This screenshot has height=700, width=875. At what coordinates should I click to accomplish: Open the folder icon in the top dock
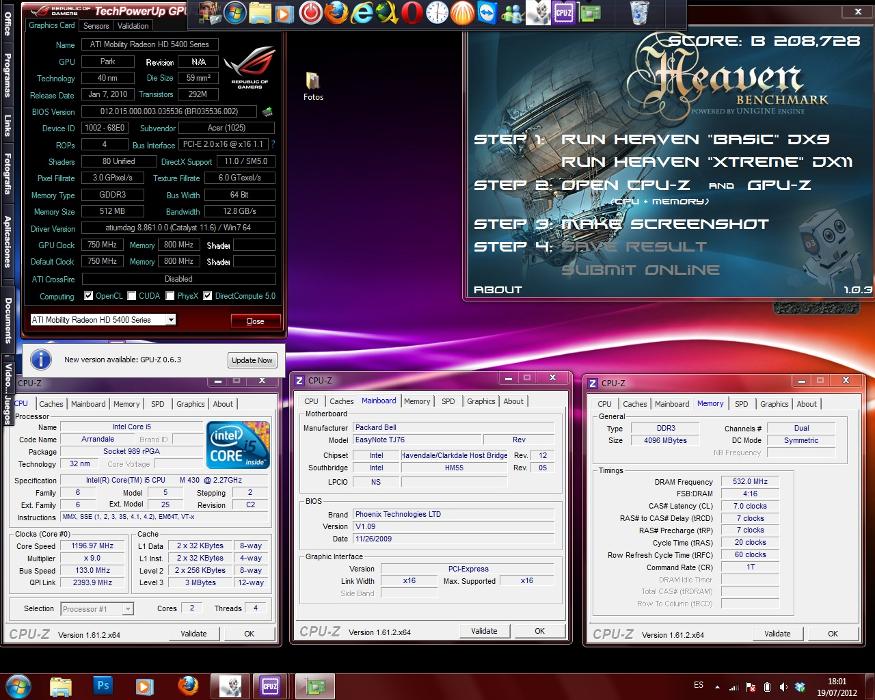click(259, 13)
